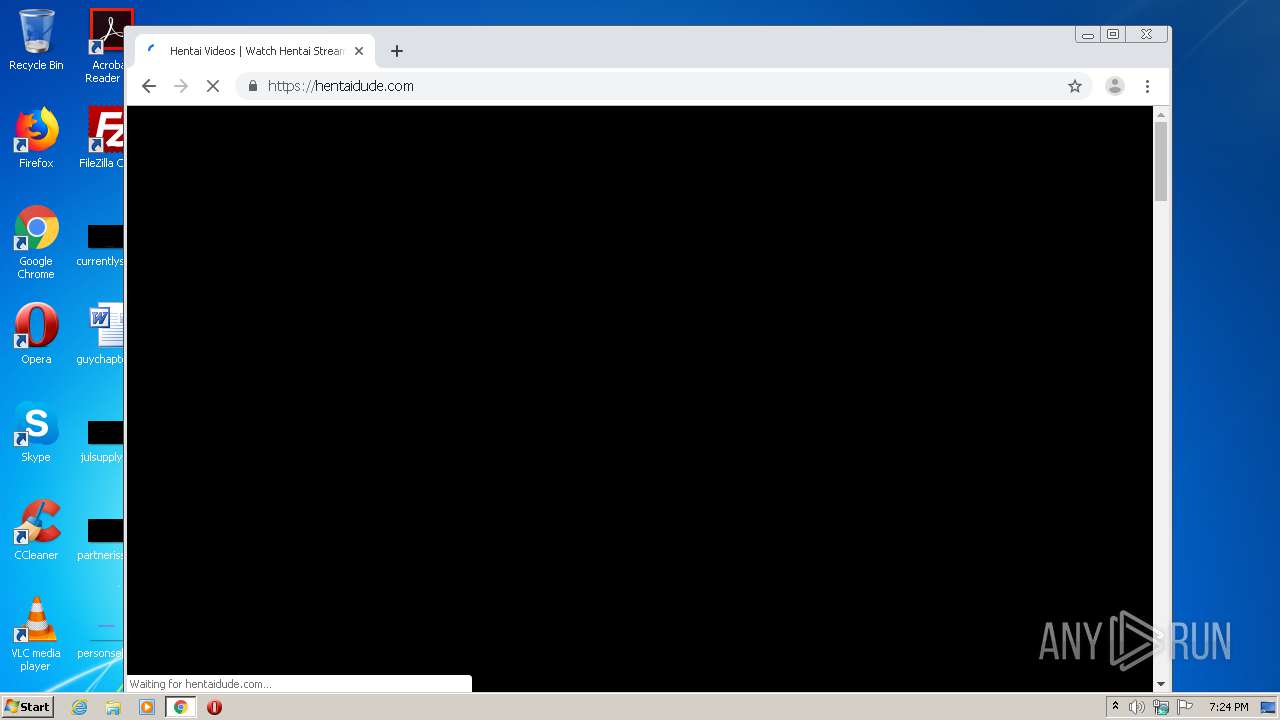The height and width of the screenshot is (720, 1280).
Task: Go back using Chrome's back arrow
Action: pos(149,86)
